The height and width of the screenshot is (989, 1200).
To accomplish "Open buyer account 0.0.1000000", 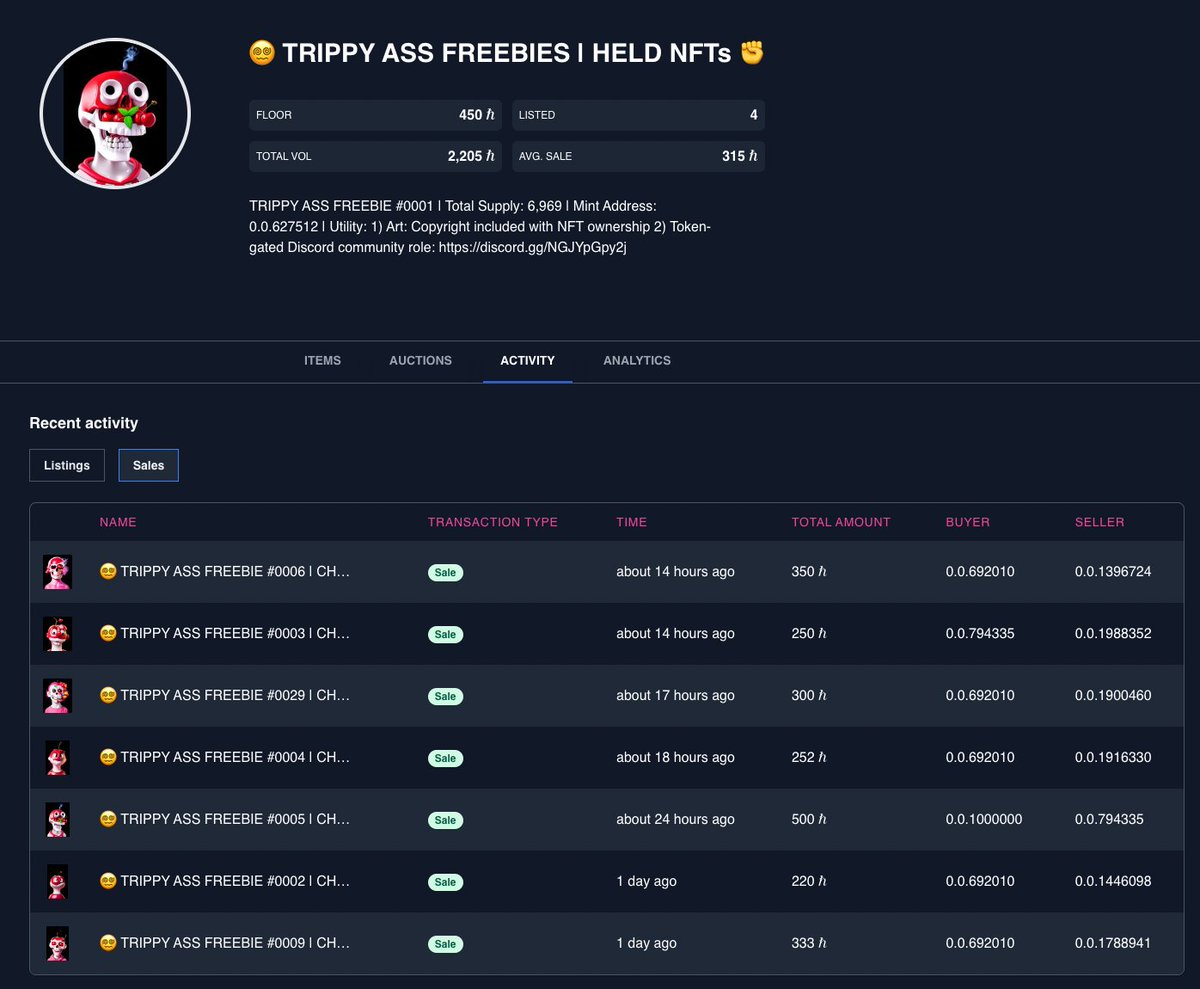I will click(x=984, y=820).
